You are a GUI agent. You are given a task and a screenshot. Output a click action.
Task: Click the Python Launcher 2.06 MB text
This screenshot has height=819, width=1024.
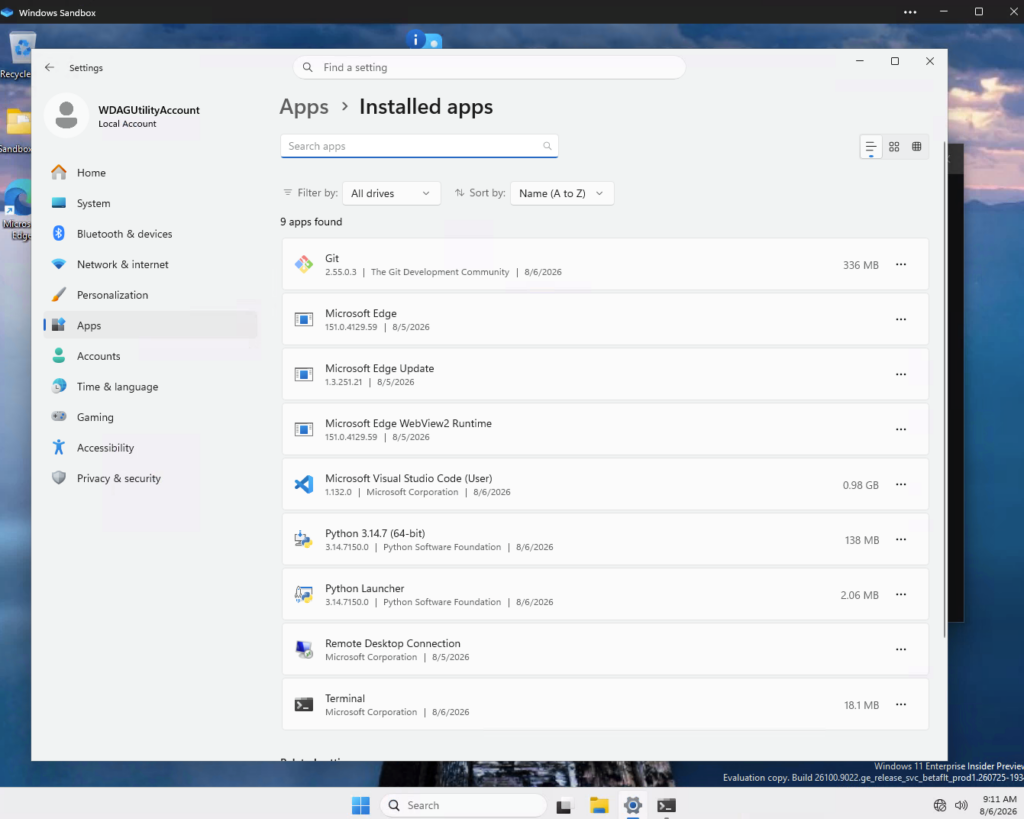859,595
